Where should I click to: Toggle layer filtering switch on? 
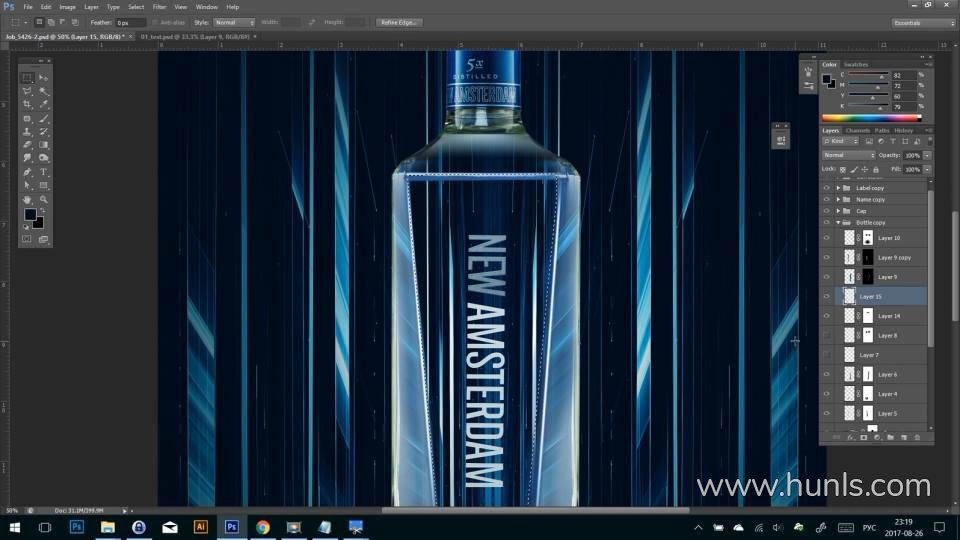pos(930,141)
